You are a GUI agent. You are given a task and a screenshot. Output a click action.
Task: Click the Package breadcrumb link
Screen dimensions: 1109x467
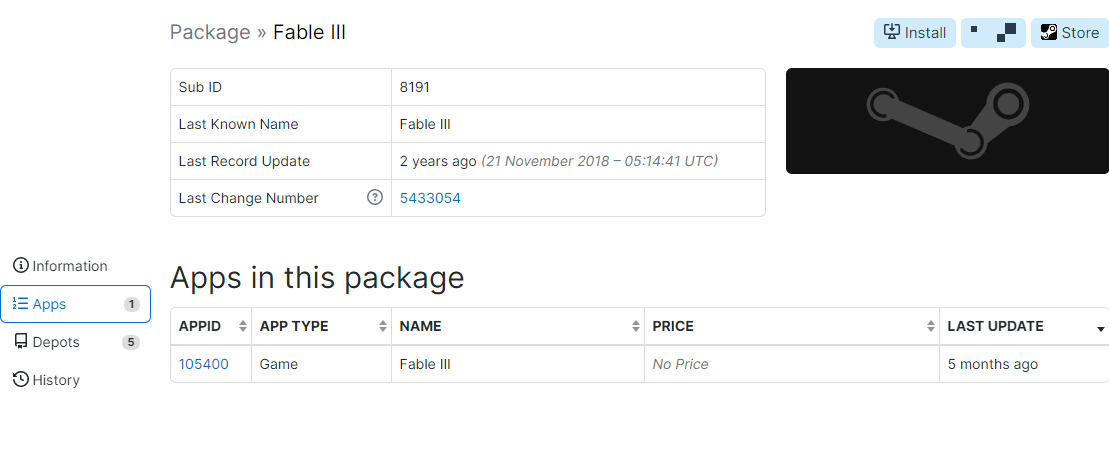point(210,33)
